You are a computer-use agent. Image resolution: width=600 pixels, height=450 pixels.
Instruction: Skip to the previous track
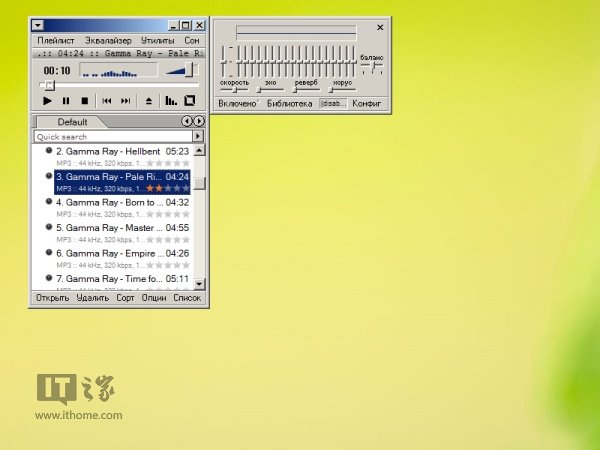(107, 101)
